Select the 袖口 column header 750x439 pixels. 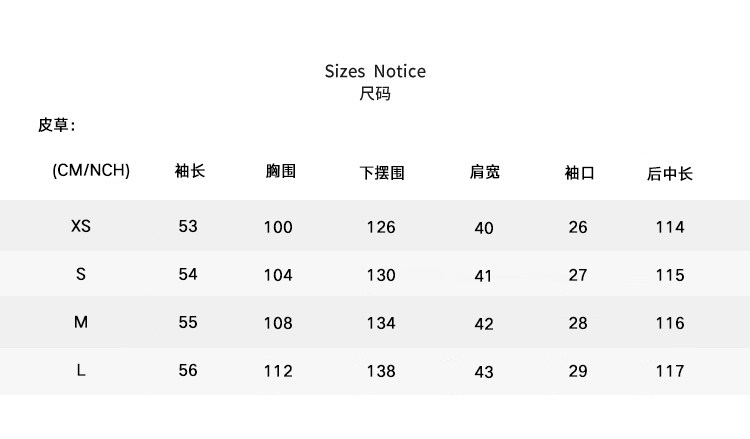pos(579,173)
